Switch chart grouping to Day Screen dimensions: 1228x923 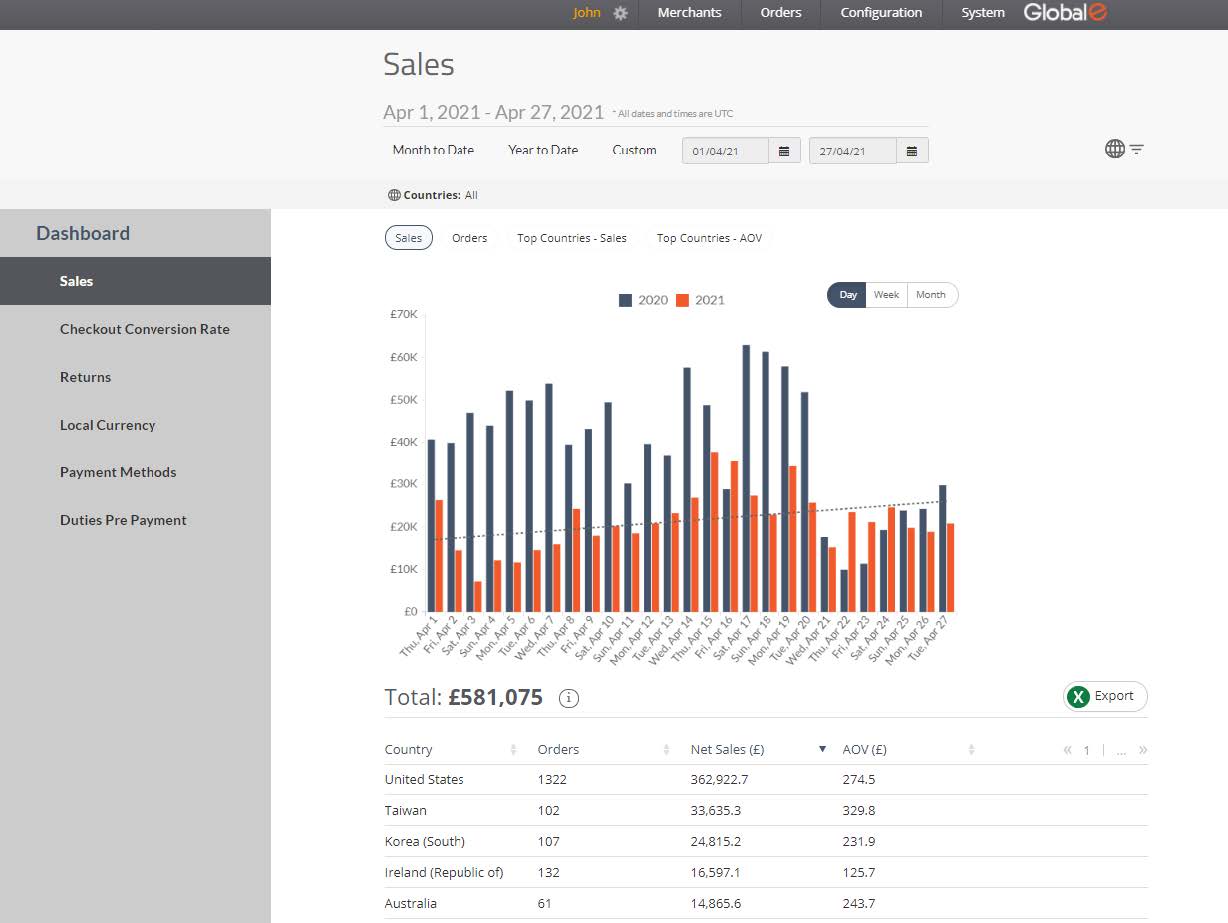(848, 295)
